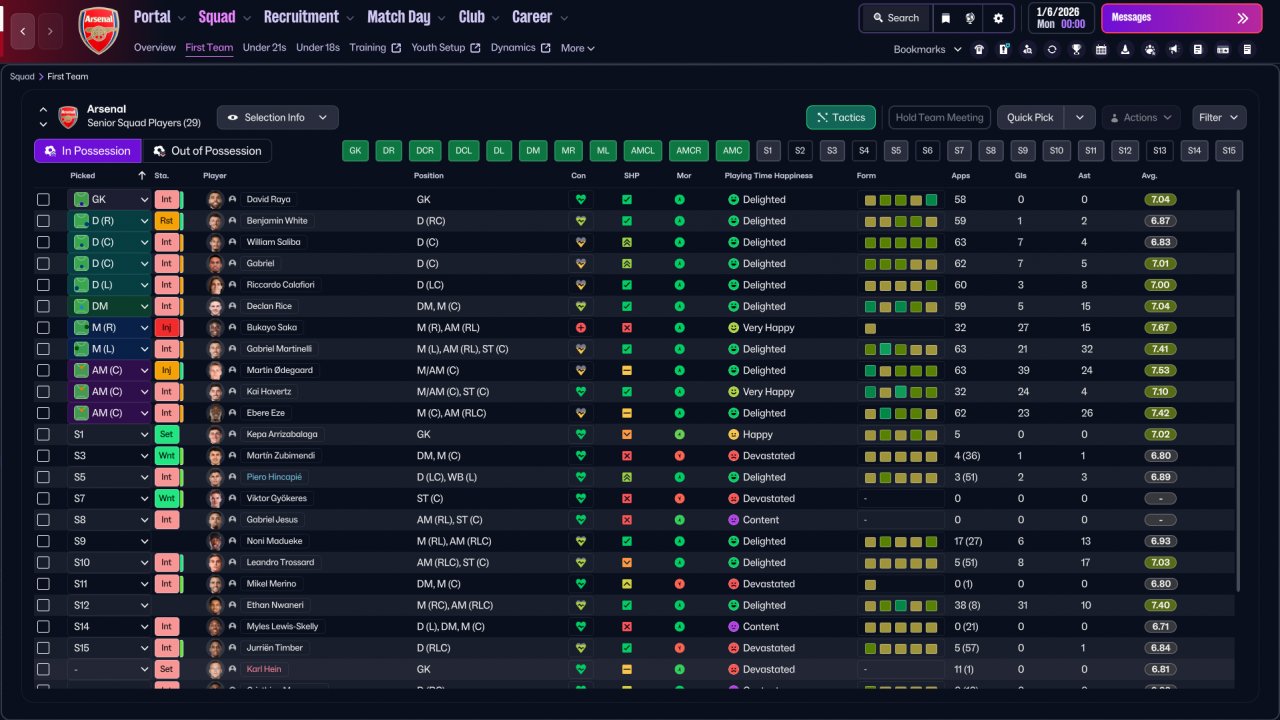This screenshot has width=1280, height=720.
Task: Click the S1 substitute slot chip
Action: 768,151
